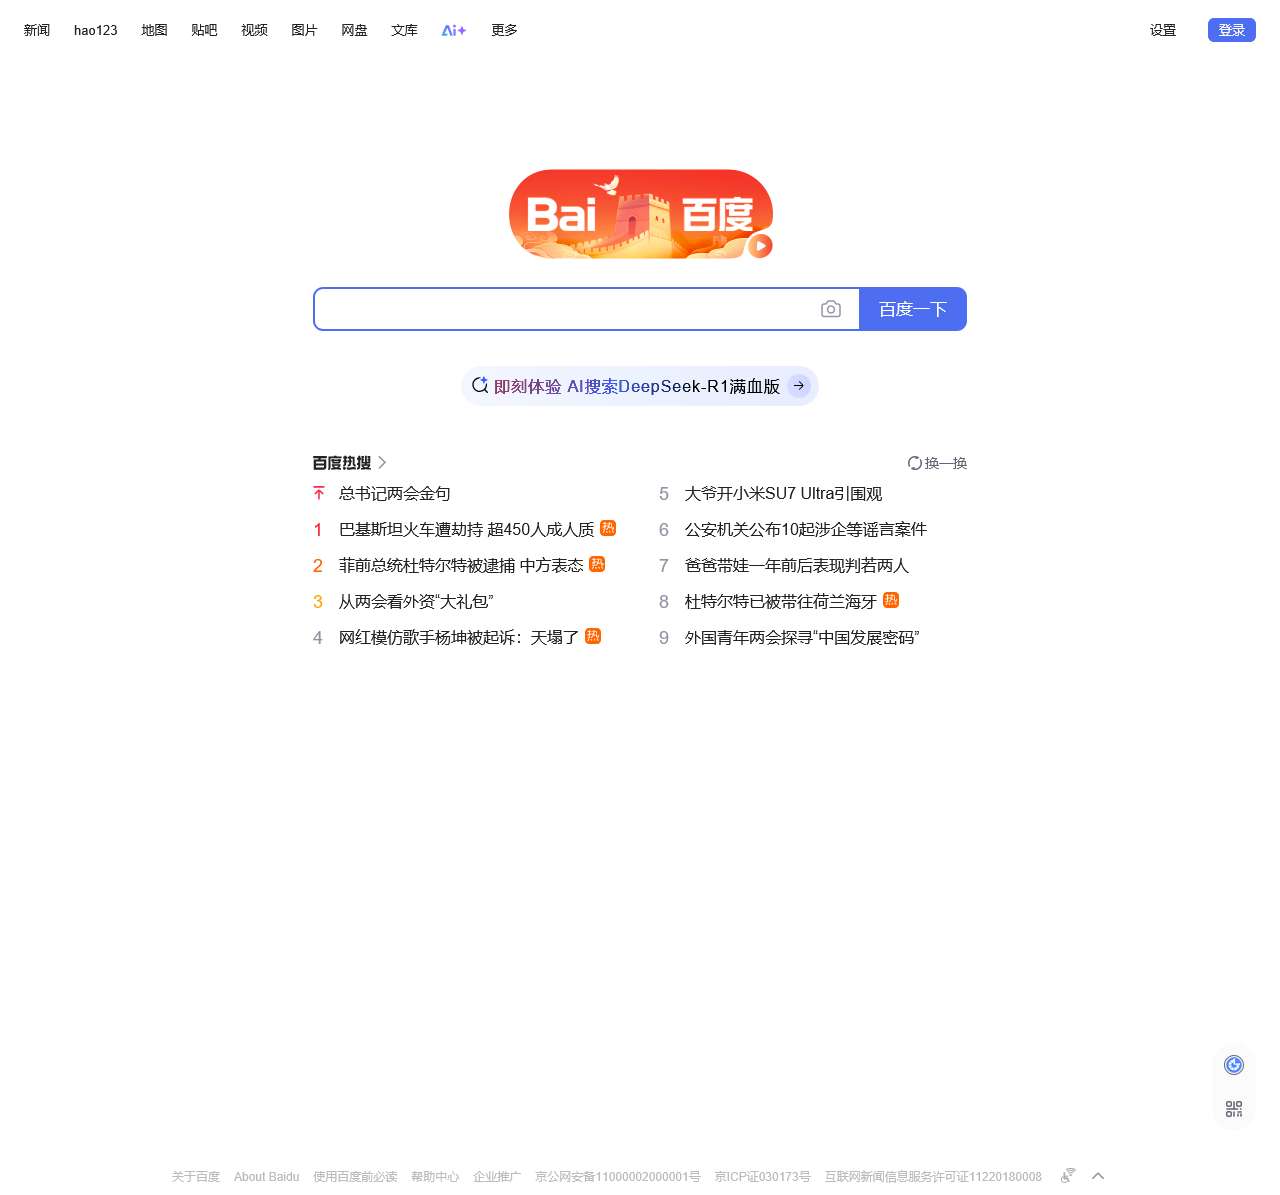Open 新闻 in top navigation
Viewport: 1280px width, 1195px height.
[x=37, y=30]
